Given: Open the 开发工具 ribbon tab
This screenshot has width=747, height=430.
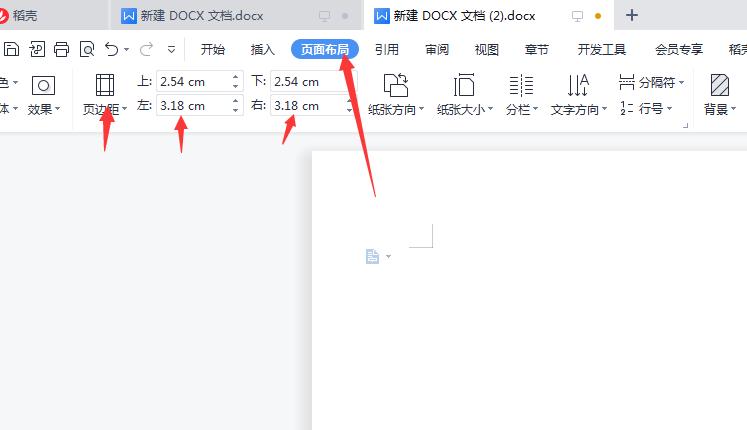Looking at the screenshot, I should click(x=602, y=50).
